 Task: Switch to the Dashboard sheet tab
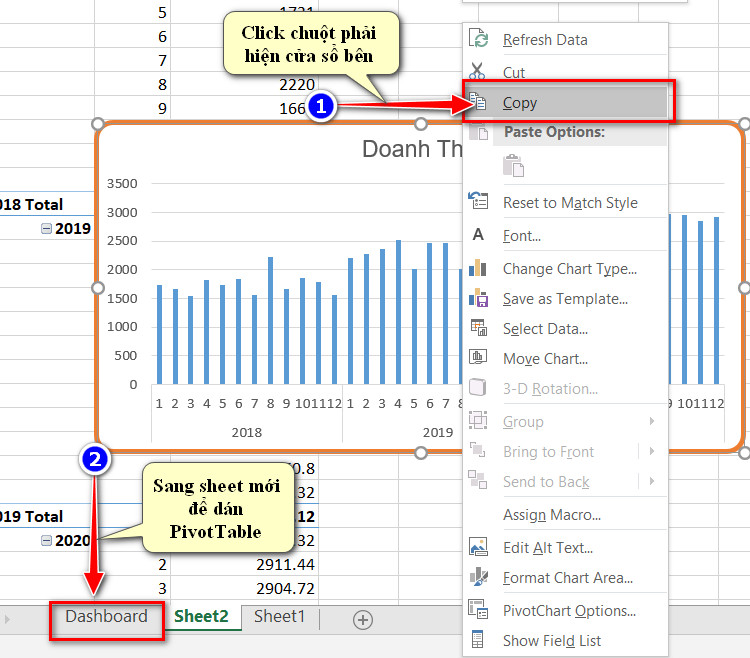(x=107, y=616)
